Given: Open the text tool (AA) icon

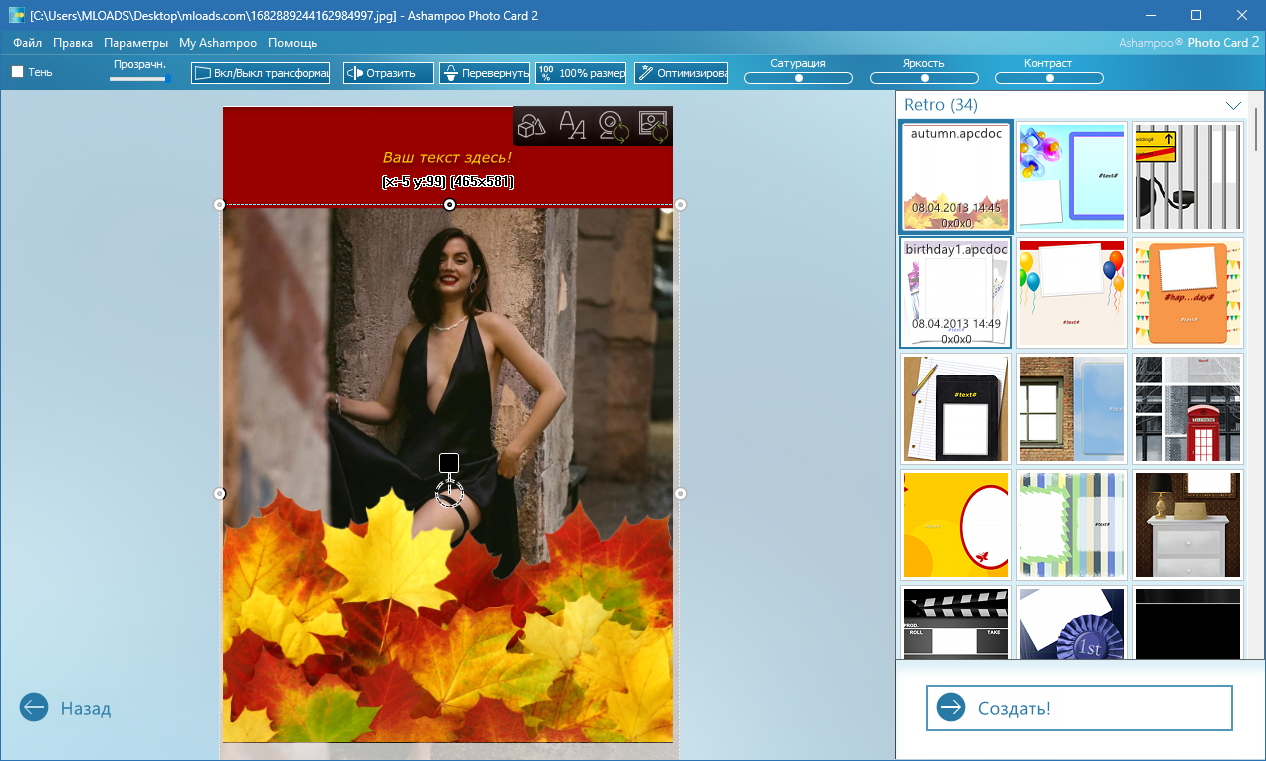Looking at the screenshot, I should 572,126.
